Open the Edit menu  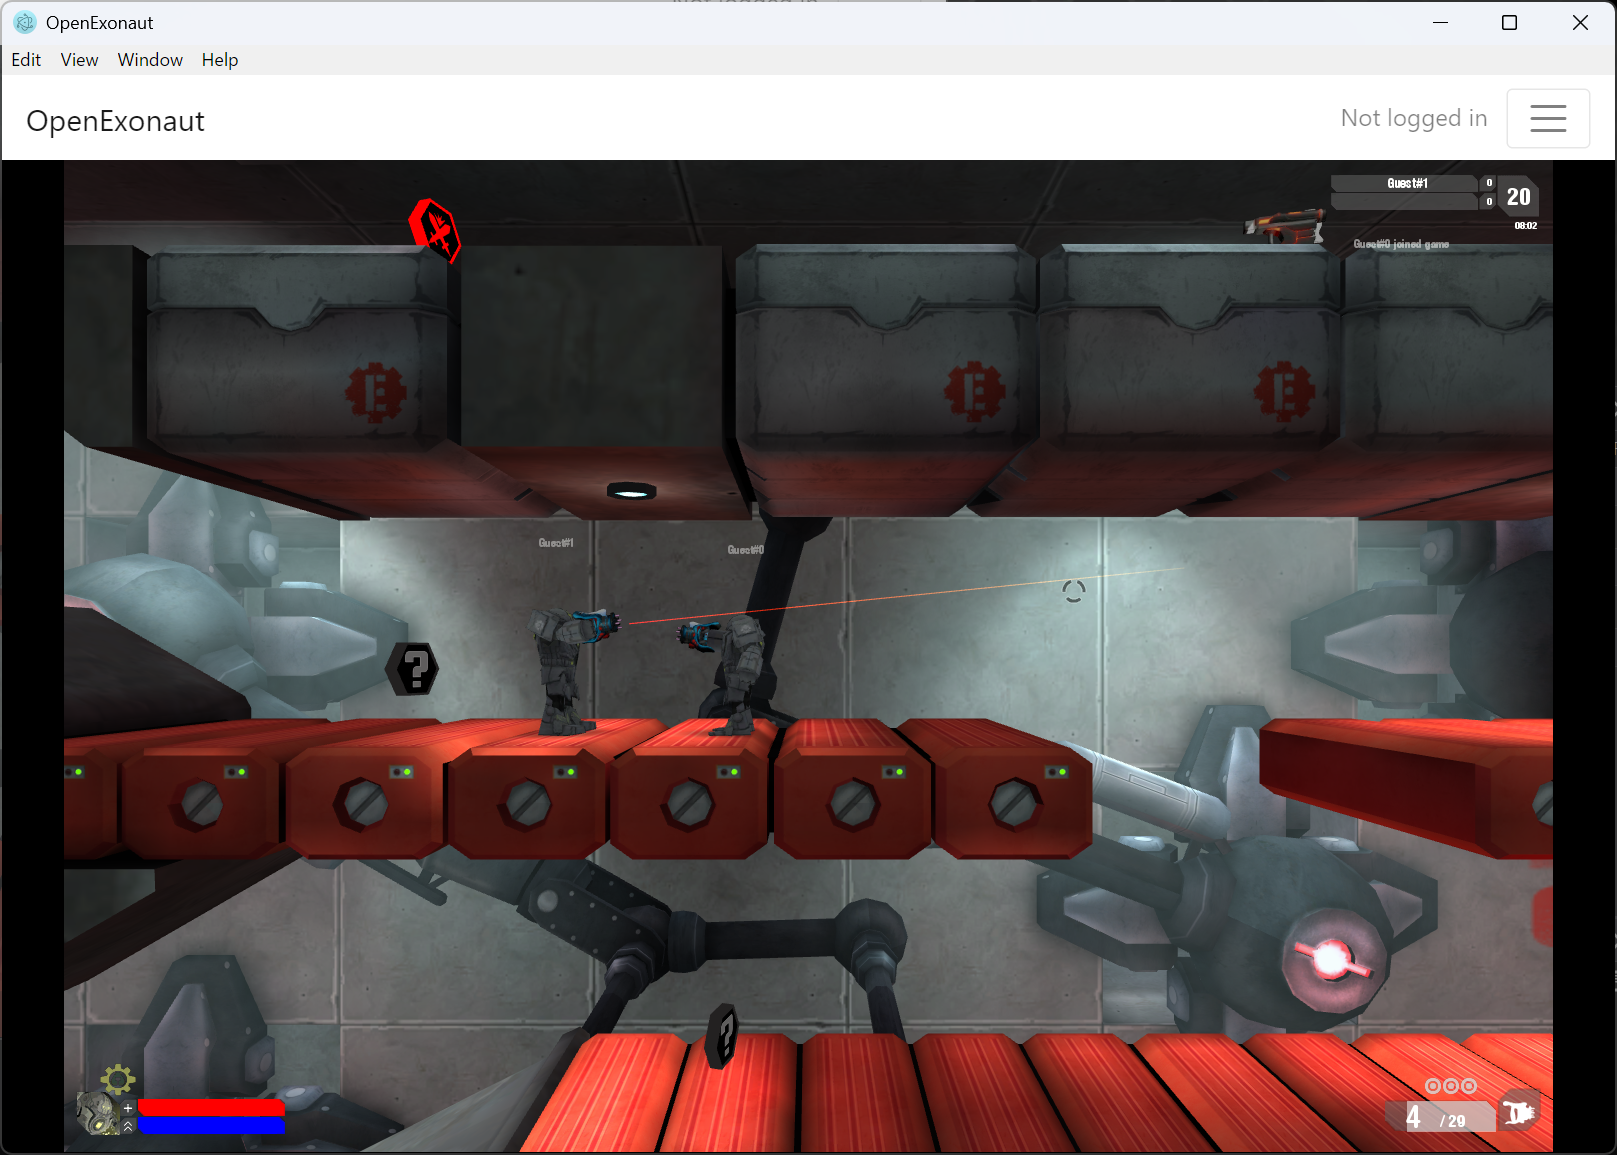pyautogui.click(x=26, y=60)
